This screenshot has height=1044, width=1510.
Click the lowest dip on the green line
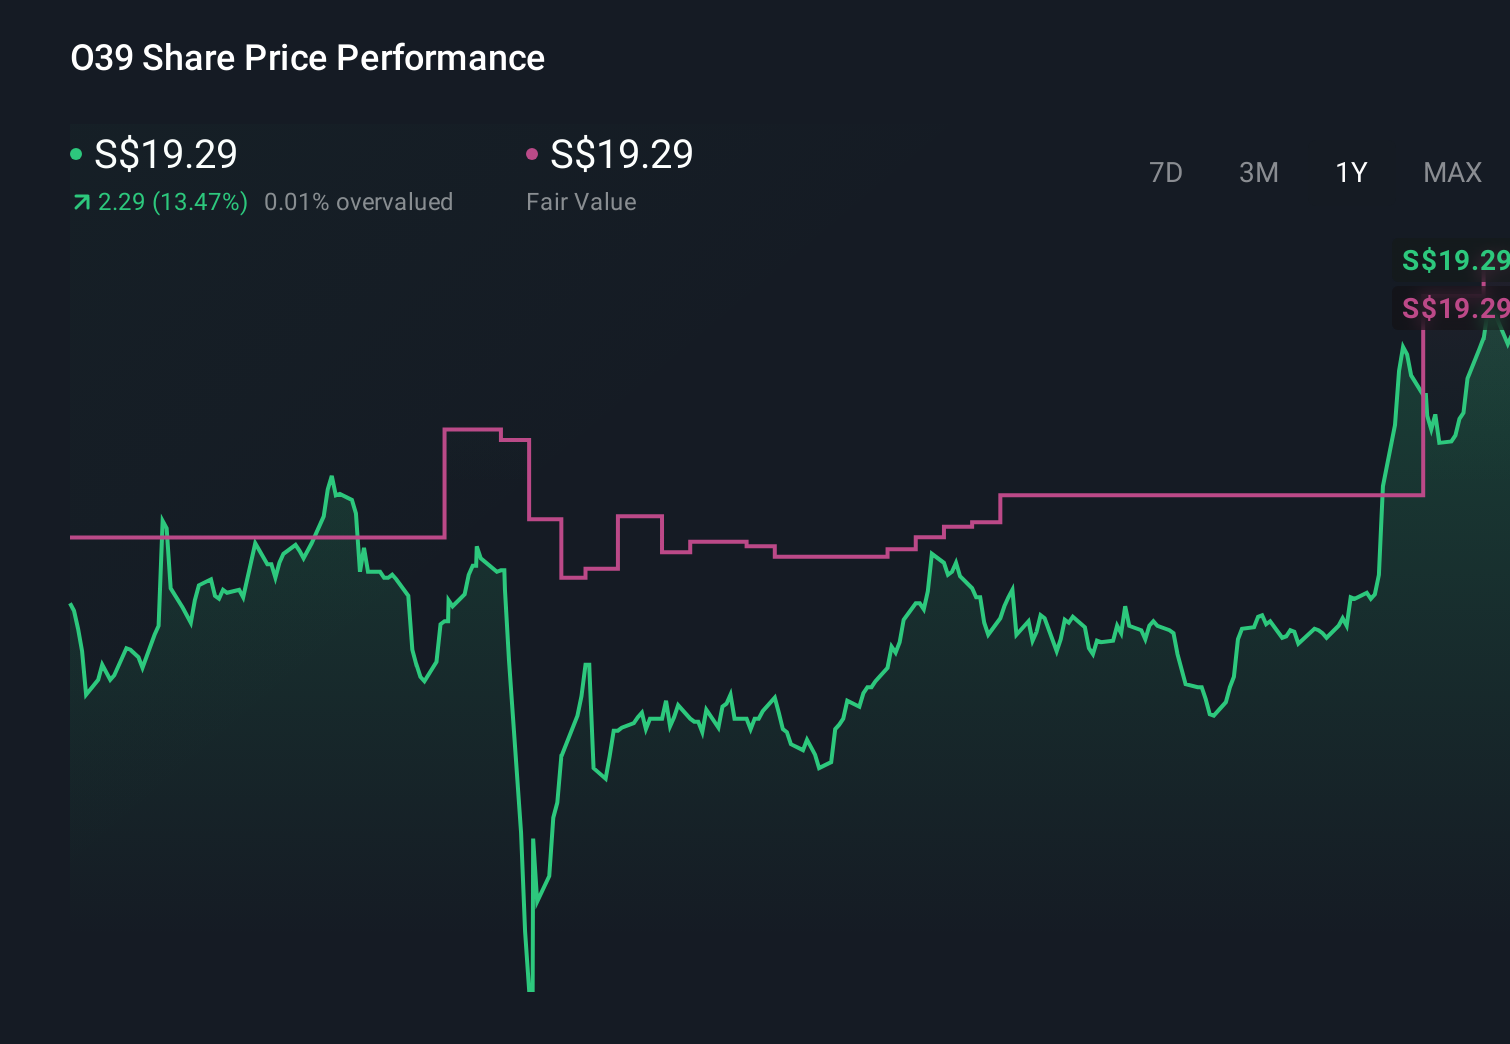(529, 988)
